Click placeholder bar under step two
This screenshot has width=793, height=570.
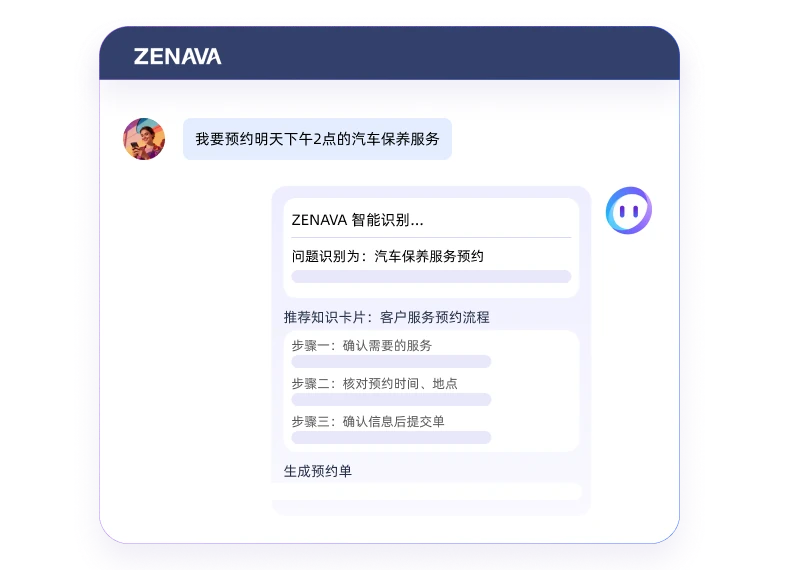click(391, 399)
